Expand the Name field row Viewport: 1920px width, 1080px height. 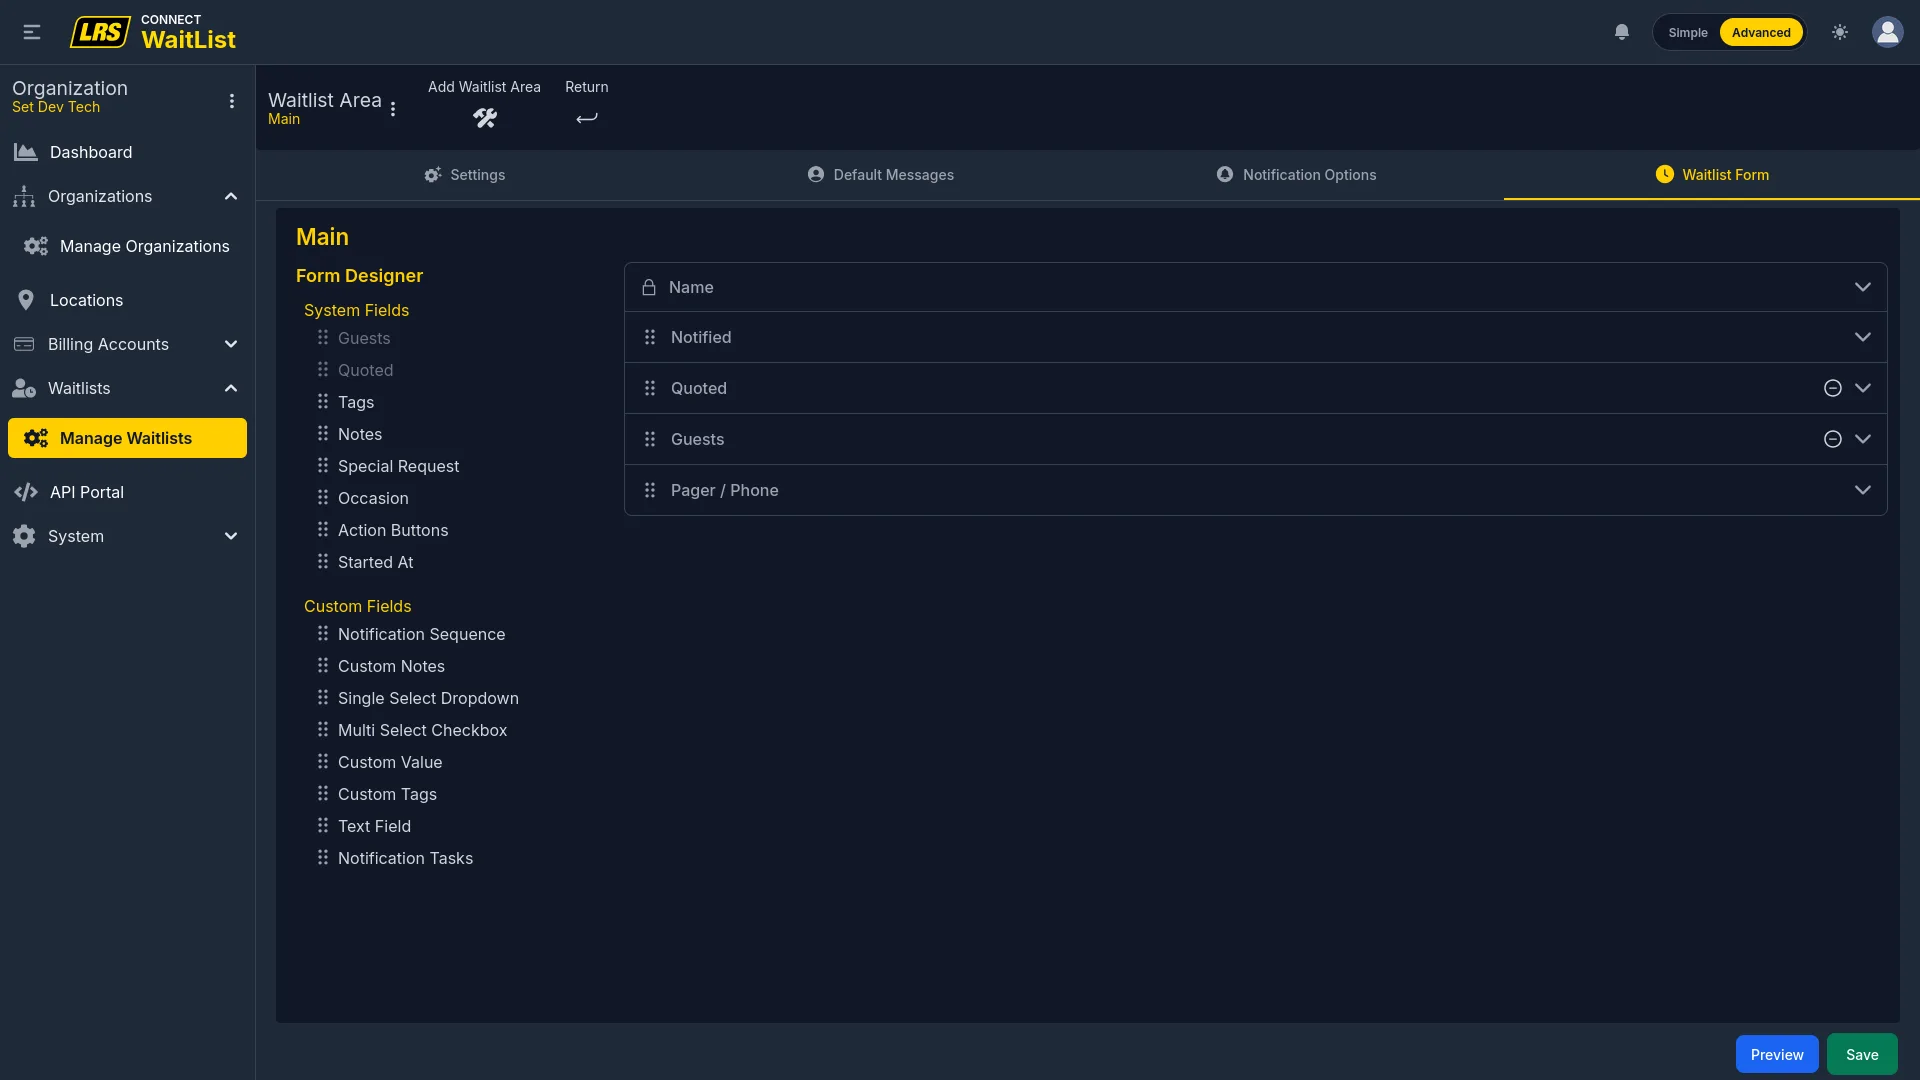coord(1863,287)
